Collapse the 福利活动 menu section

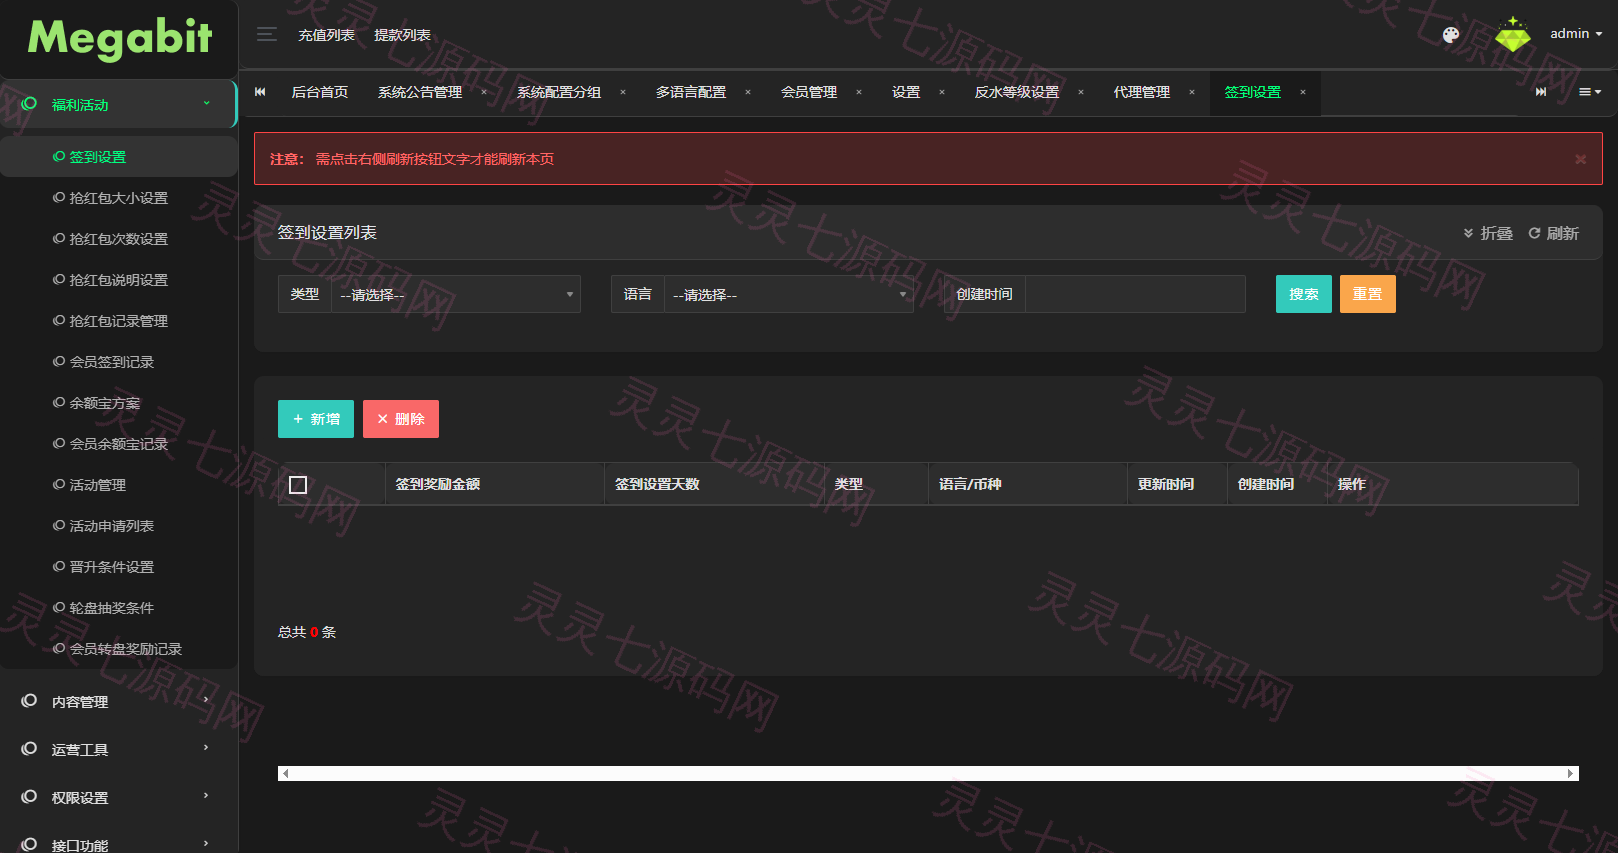[207, 103]
